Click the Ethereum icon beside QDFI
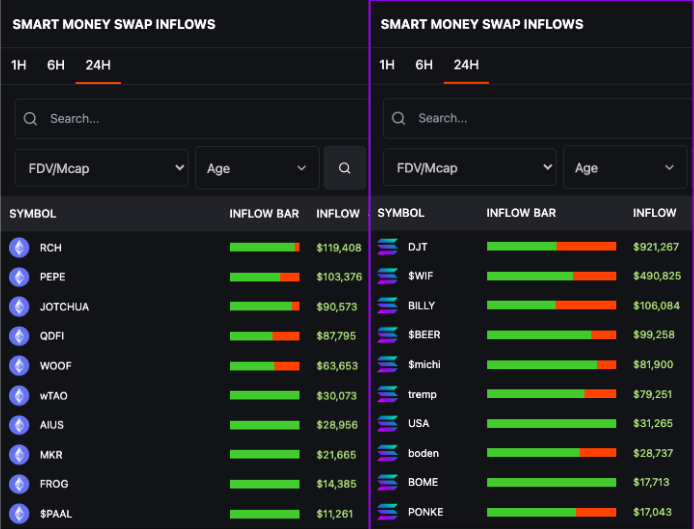 click(19, 336)
